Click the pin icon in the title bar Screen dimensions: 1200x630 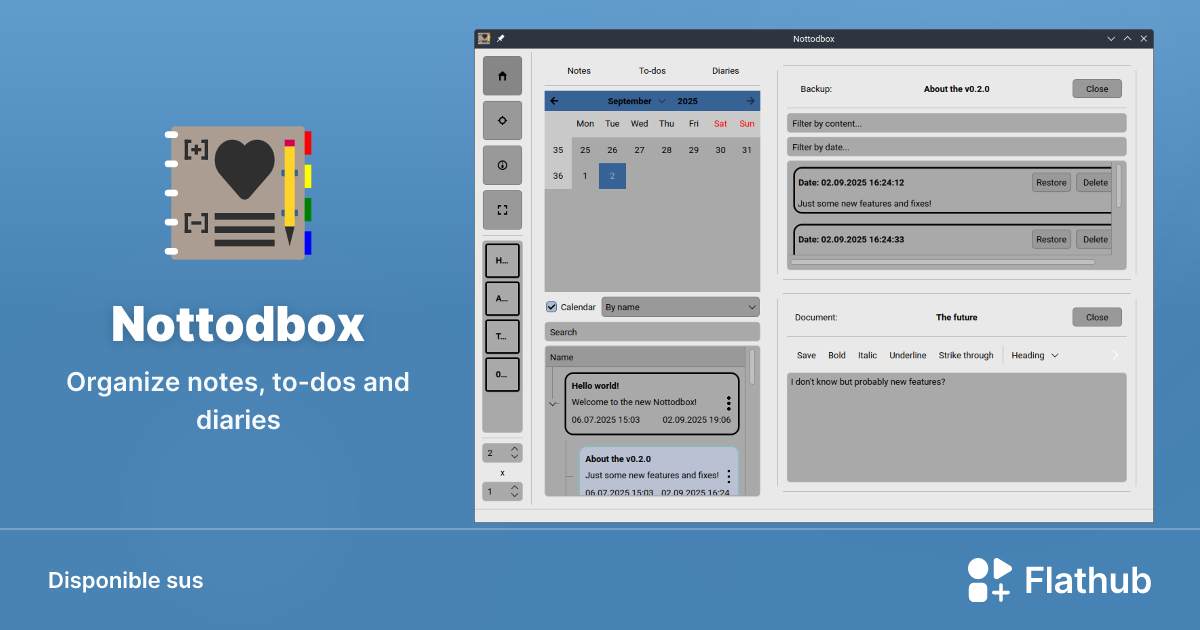500,38
